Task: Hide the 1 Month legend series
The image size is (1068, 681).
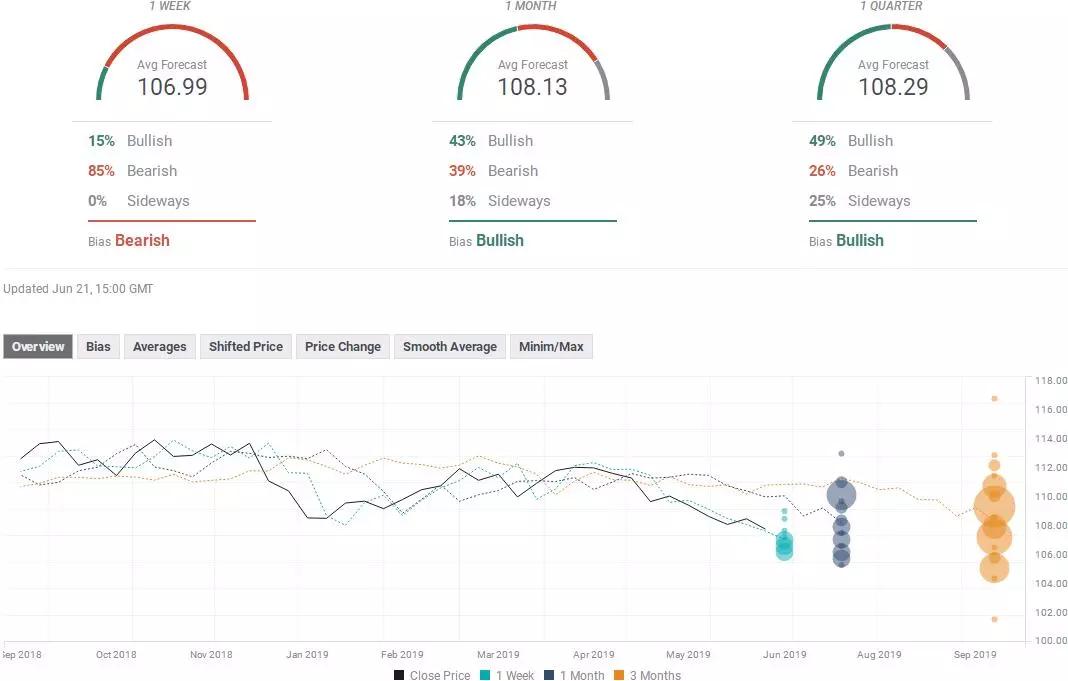Action: pos(578,675)
